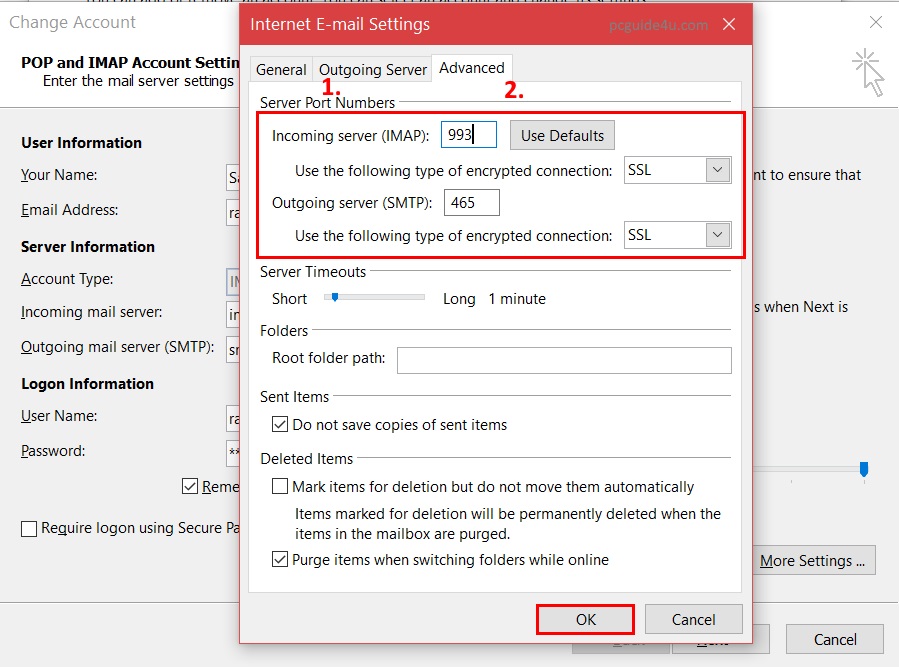
Task: Click the Root folder path field
Action: click(x=564, y=360)
